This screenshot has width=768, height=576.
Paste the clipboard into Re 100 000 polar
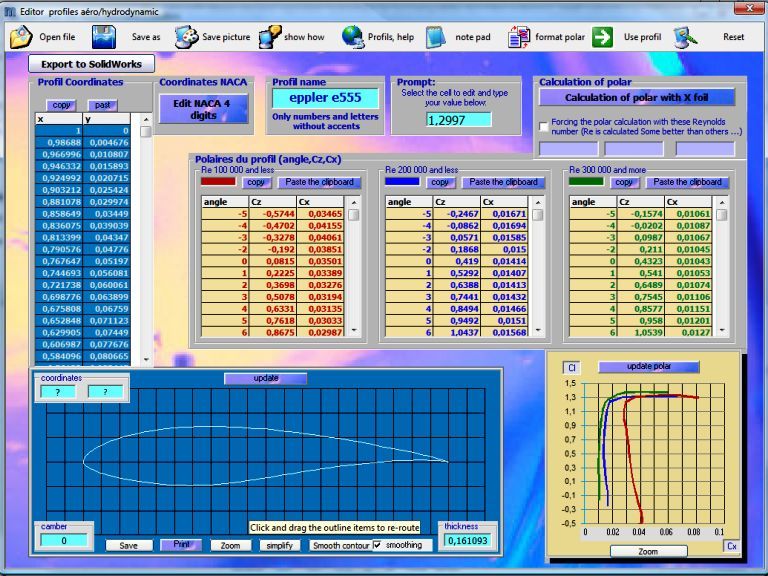point(319,182)
